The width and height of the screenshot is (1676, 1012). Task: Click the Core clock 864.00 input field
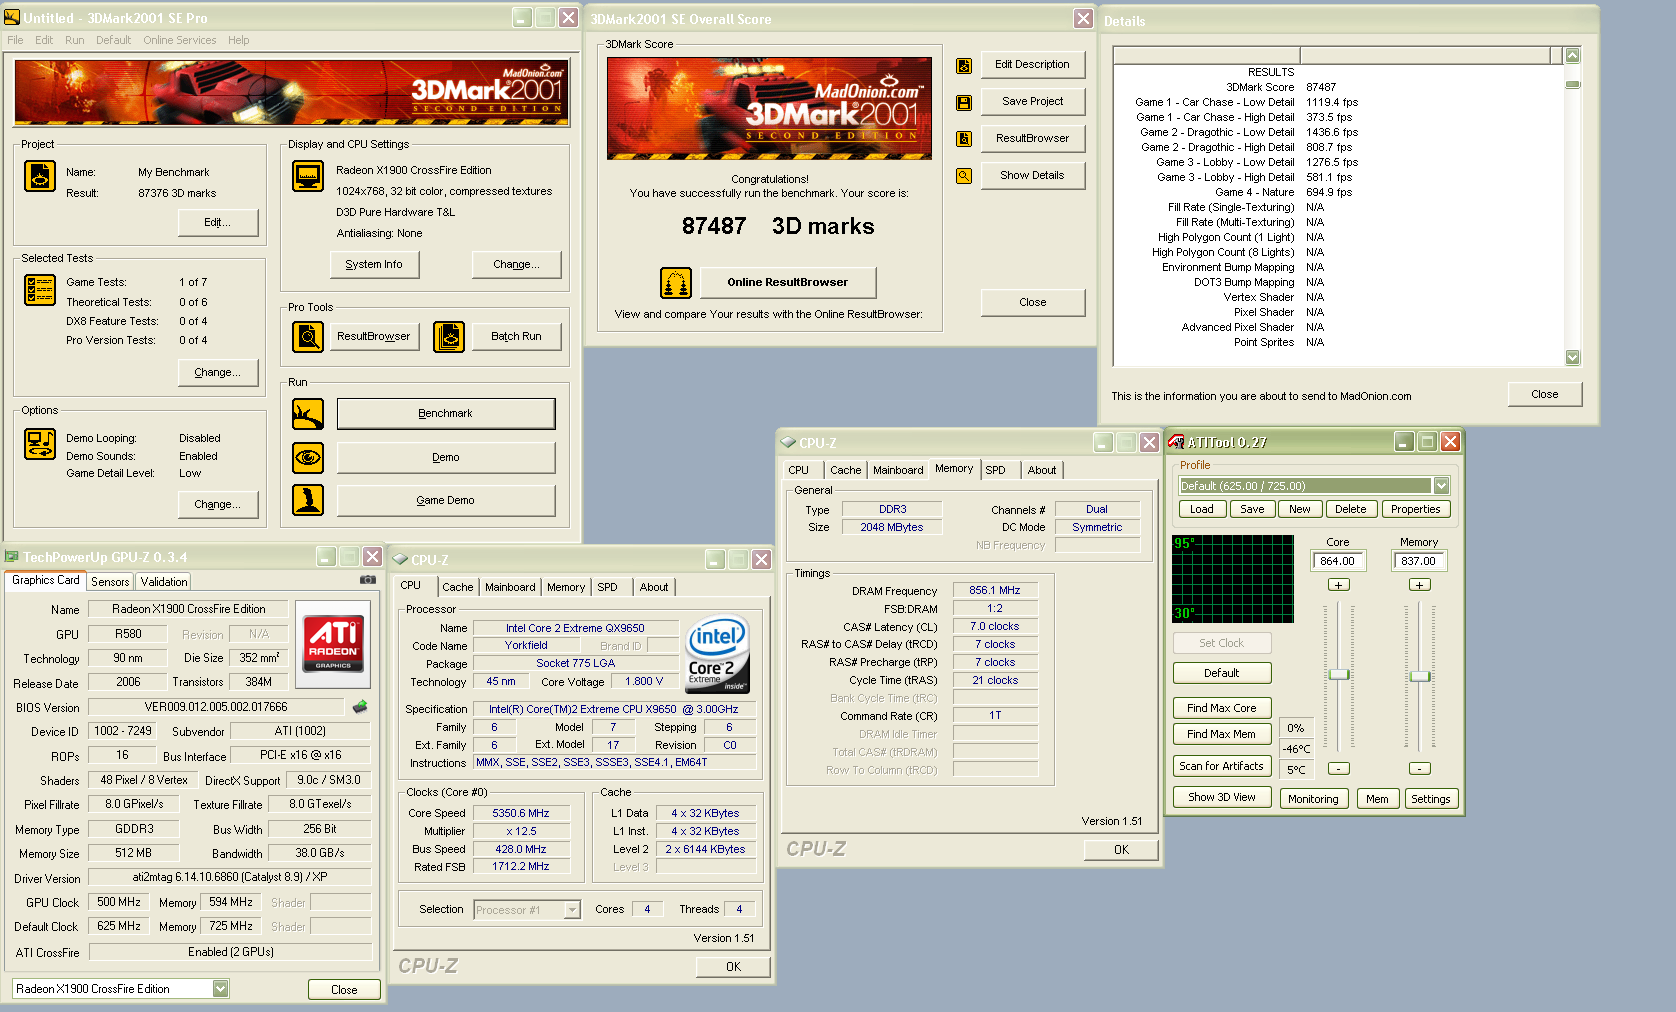(1338, 561)
